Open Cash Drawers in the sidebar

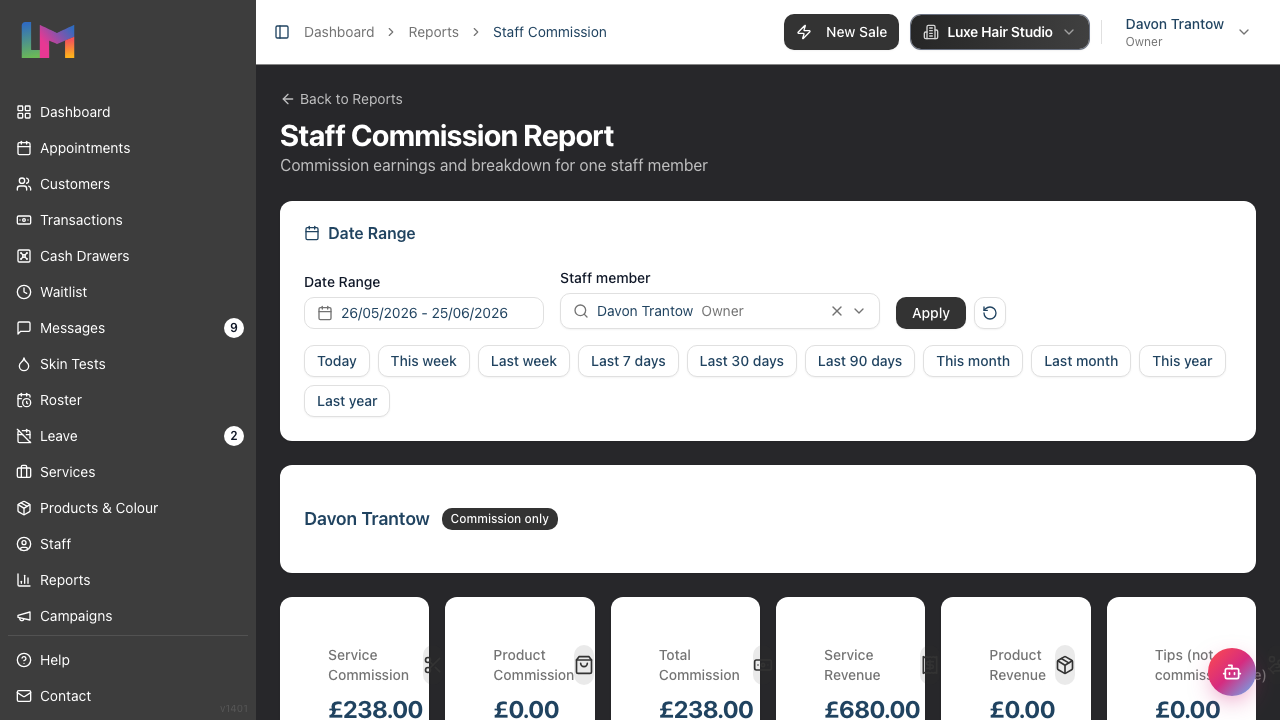tap(128, 256)
